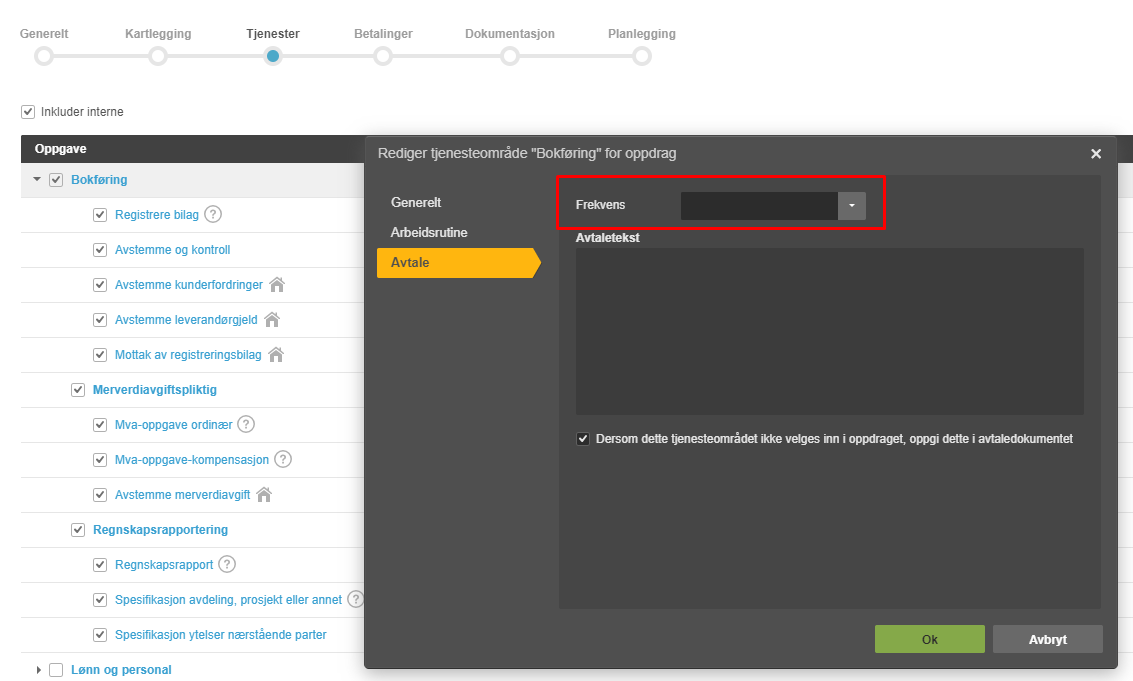Open the Avstemme og kontroll link
This screenshot has height=681, width=1133.
[173, 249]
